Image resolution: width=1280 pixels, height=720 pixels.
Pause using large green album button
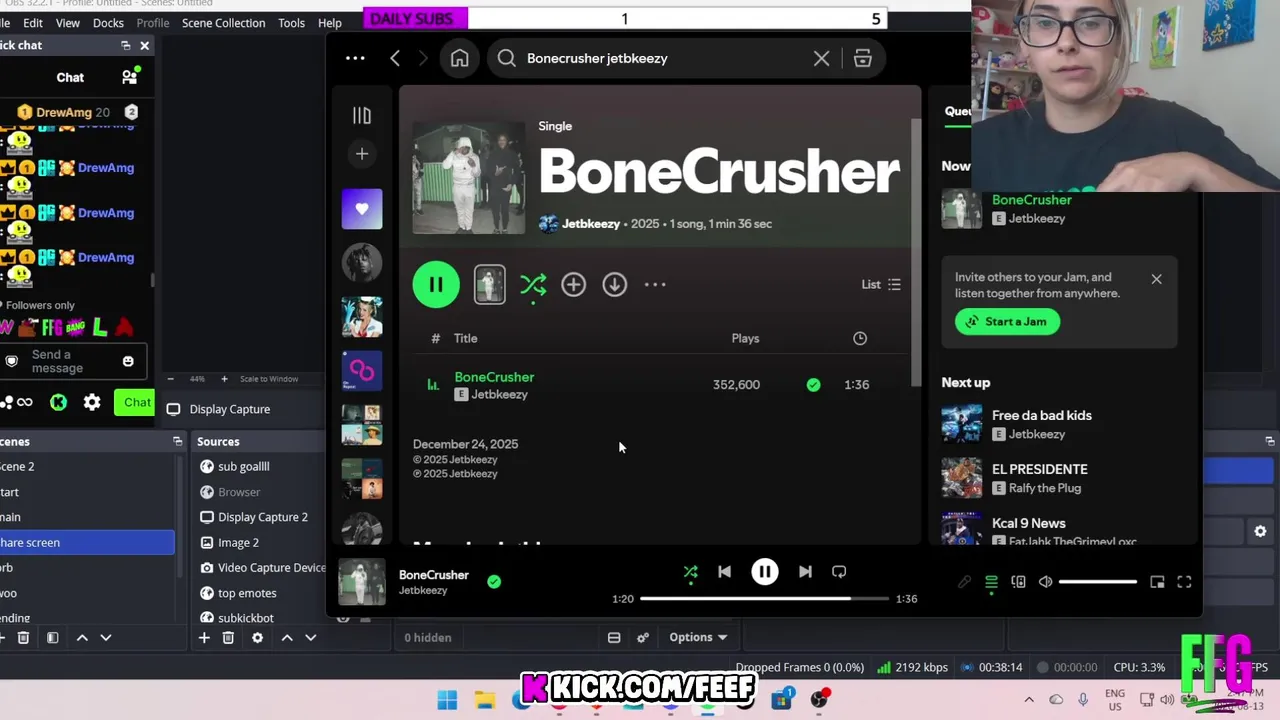click(x=436, y=285)
